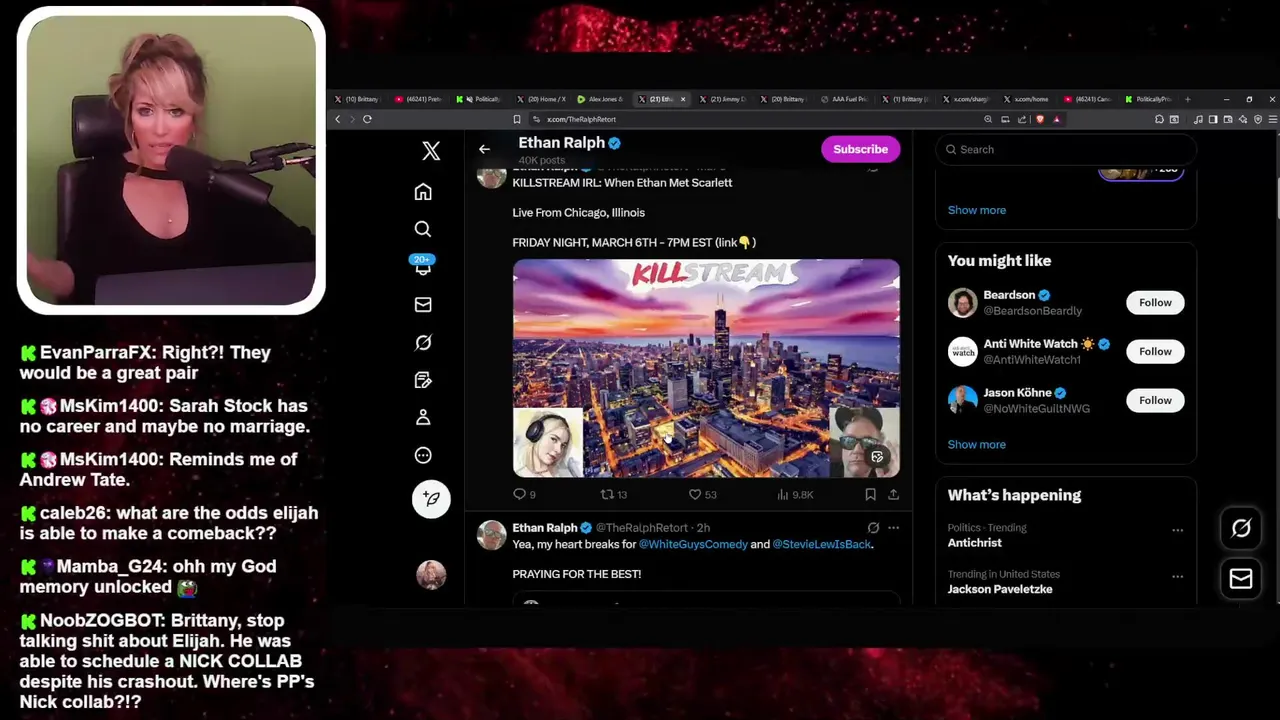Follow Anti White Watch
1280x720 pixels.
click(1155, 351)
